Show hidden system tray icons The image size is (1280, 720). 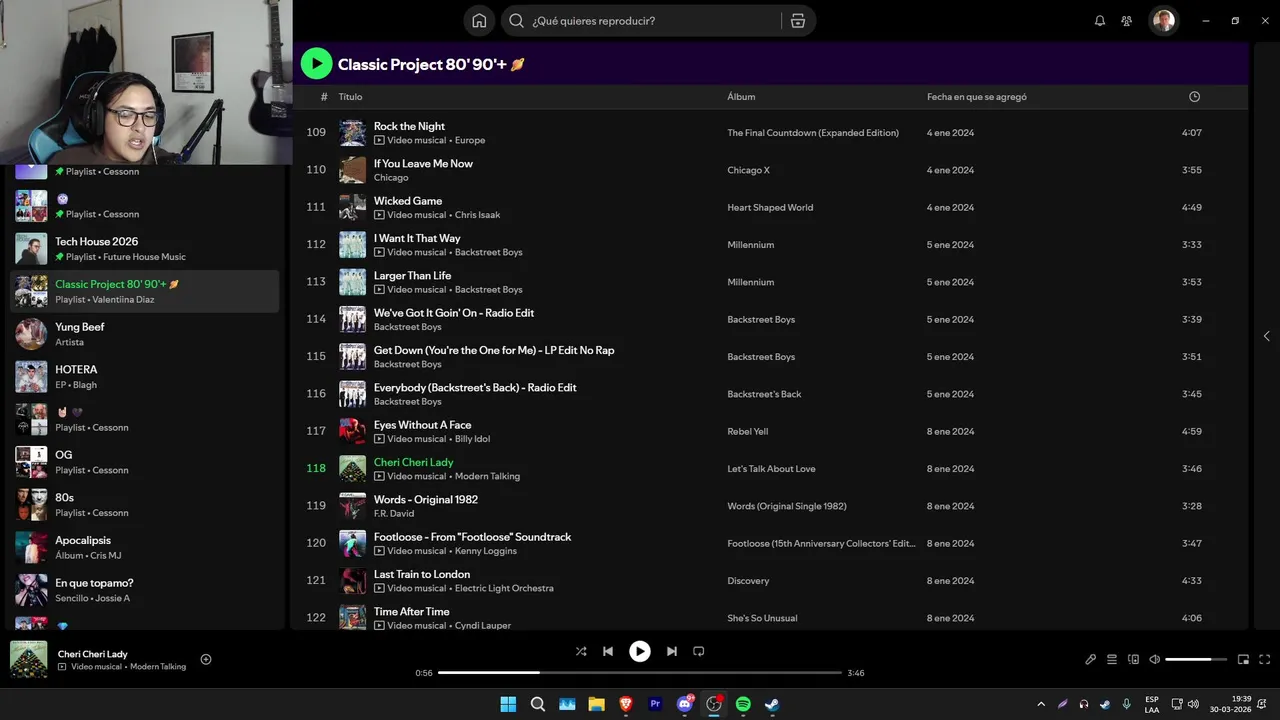point(1041,704)
